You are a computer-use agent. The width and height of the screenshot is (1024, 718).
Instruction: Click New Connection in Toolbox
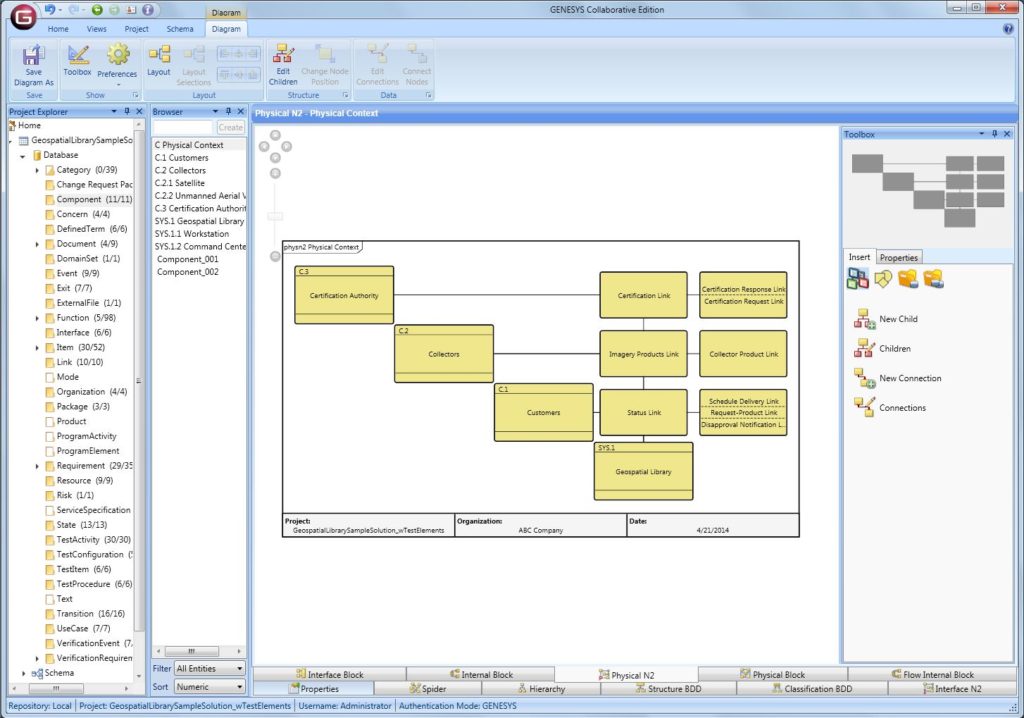pos(897,378)
